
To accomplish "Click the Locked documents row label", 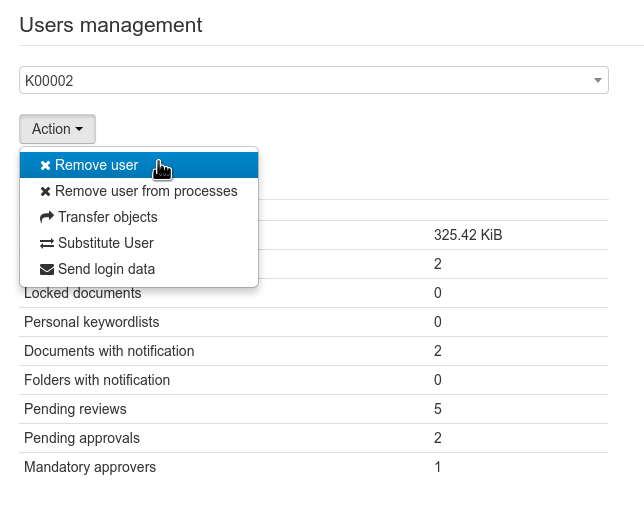I will (83, 294).
